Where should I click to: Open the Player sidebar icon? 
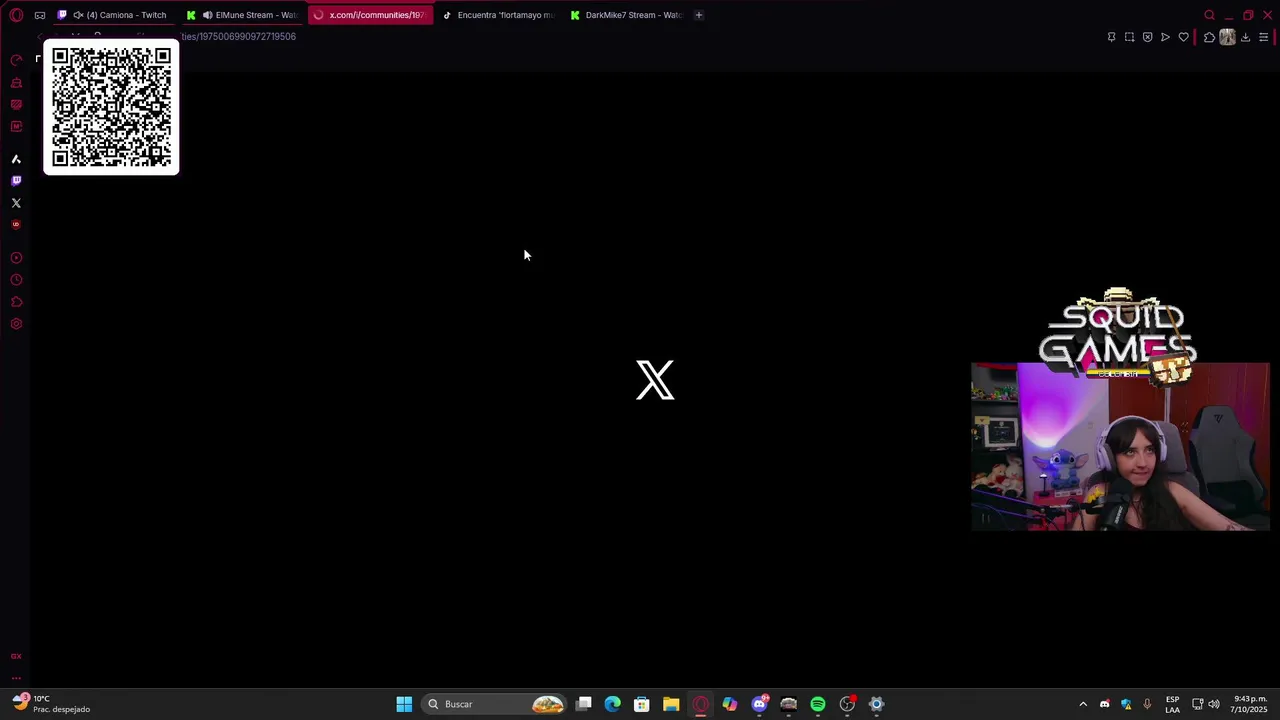[16, 258]
